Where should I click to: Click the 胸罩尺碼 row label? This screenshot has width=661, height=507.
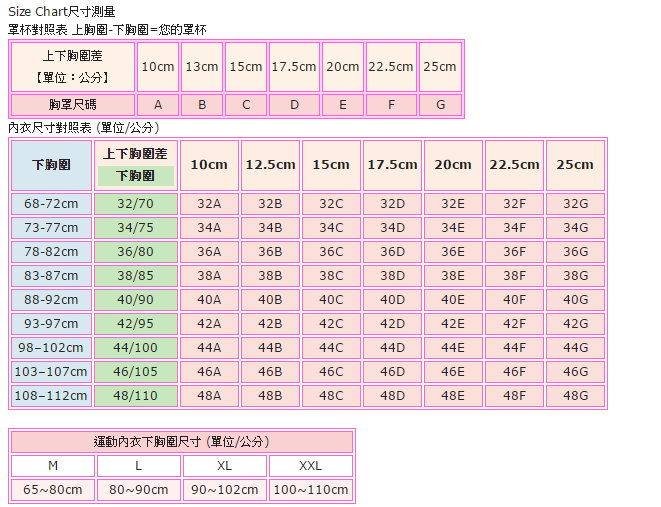click(x=72, y=105)
